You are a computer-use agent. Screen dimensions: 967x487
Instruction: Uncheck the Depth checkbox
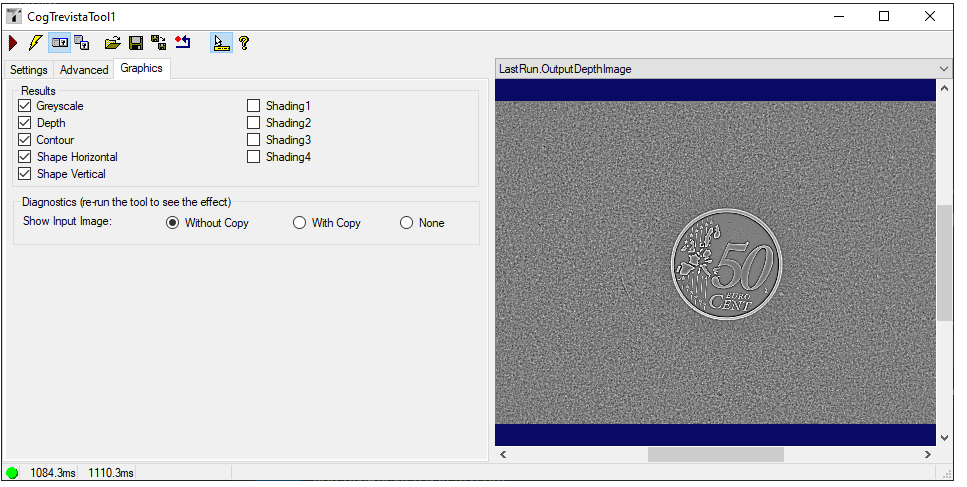click(x=25, y=123)
